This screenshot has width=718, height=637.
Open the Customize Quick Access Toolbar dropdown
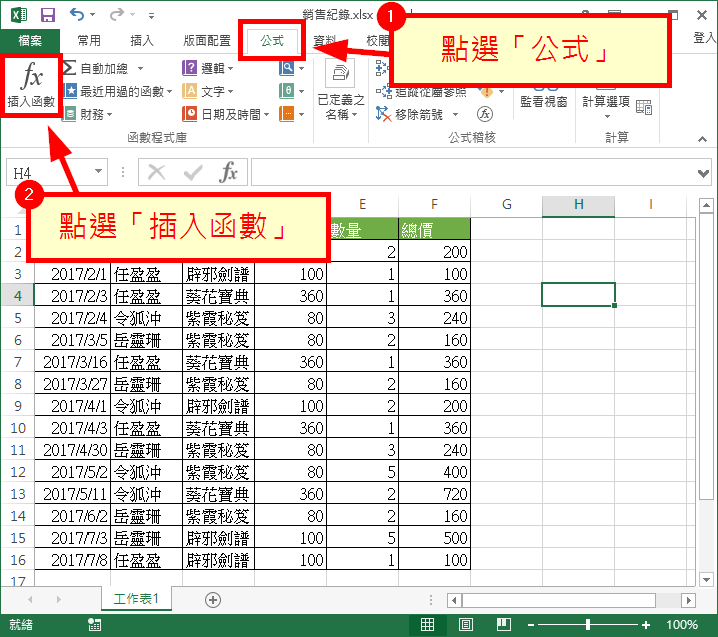[x=151, y=16]
